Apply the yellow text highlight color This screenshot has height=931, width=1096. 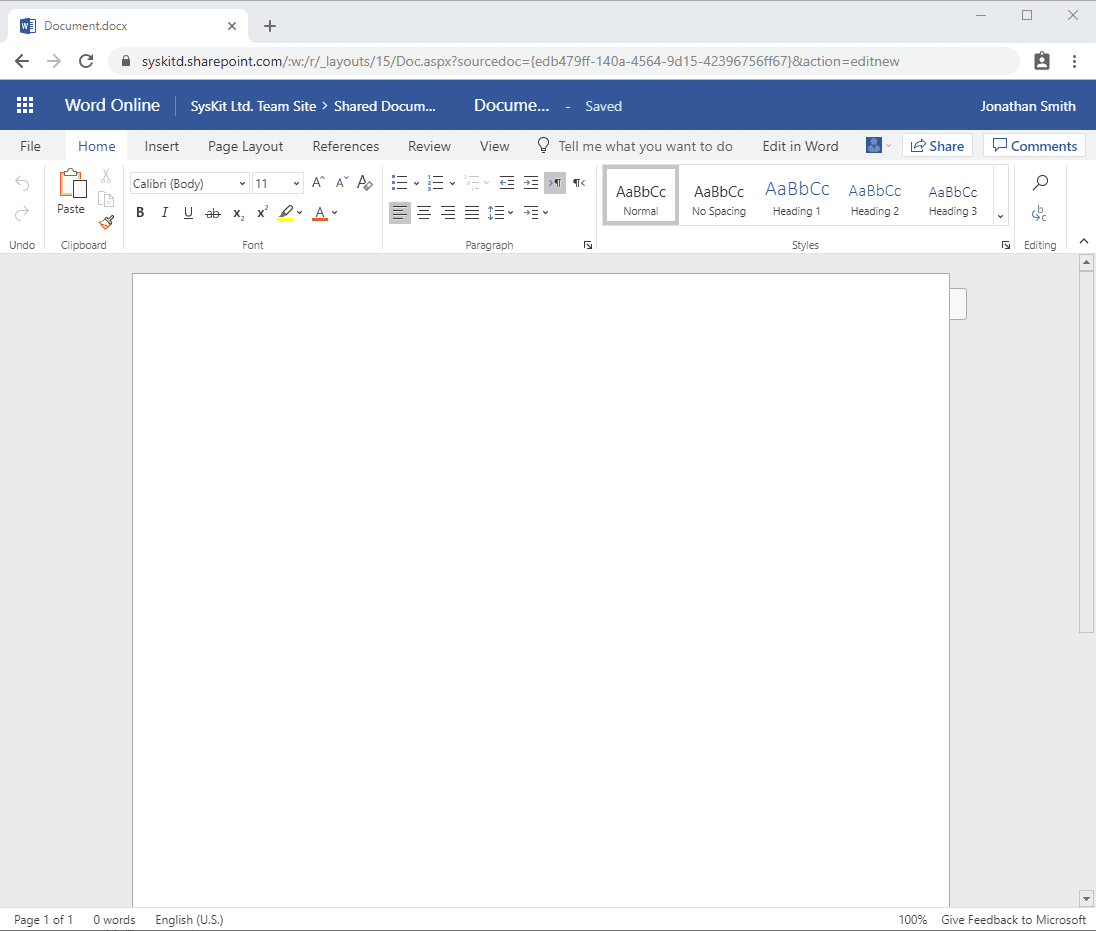click(285, 212)
